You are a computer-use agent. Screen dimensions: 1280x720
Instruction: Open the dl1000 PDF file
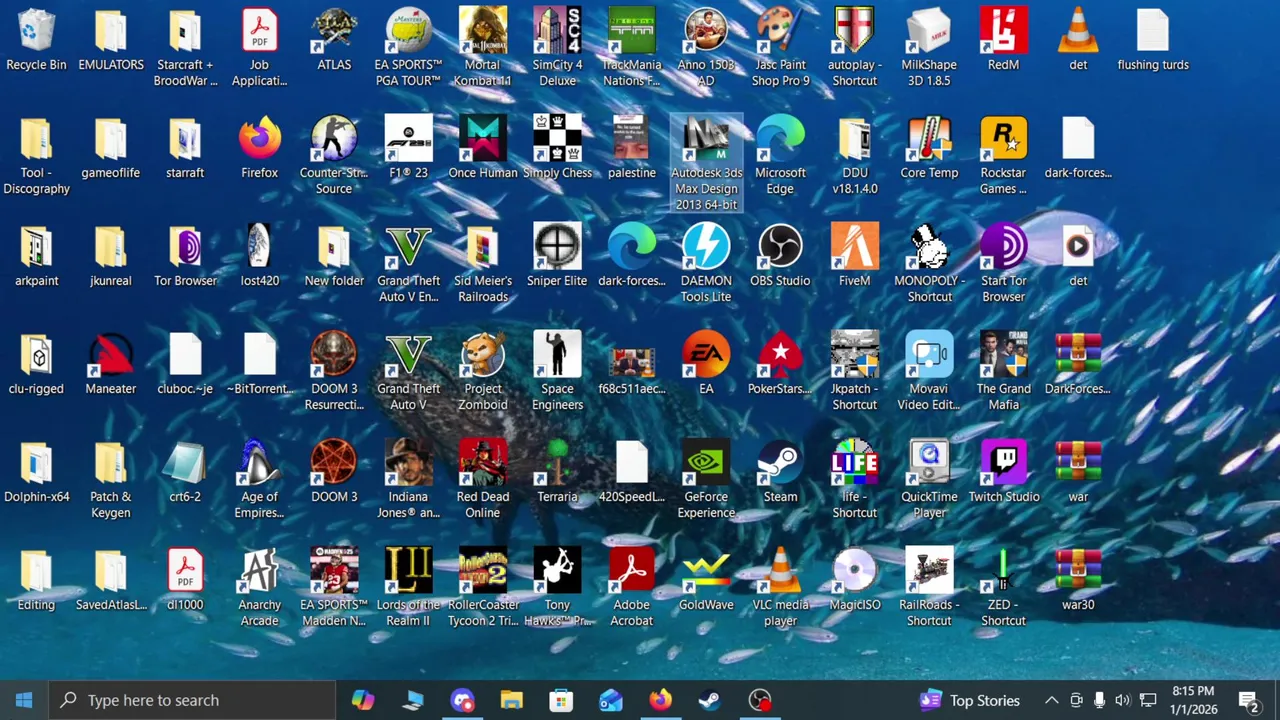click(185, 580)
